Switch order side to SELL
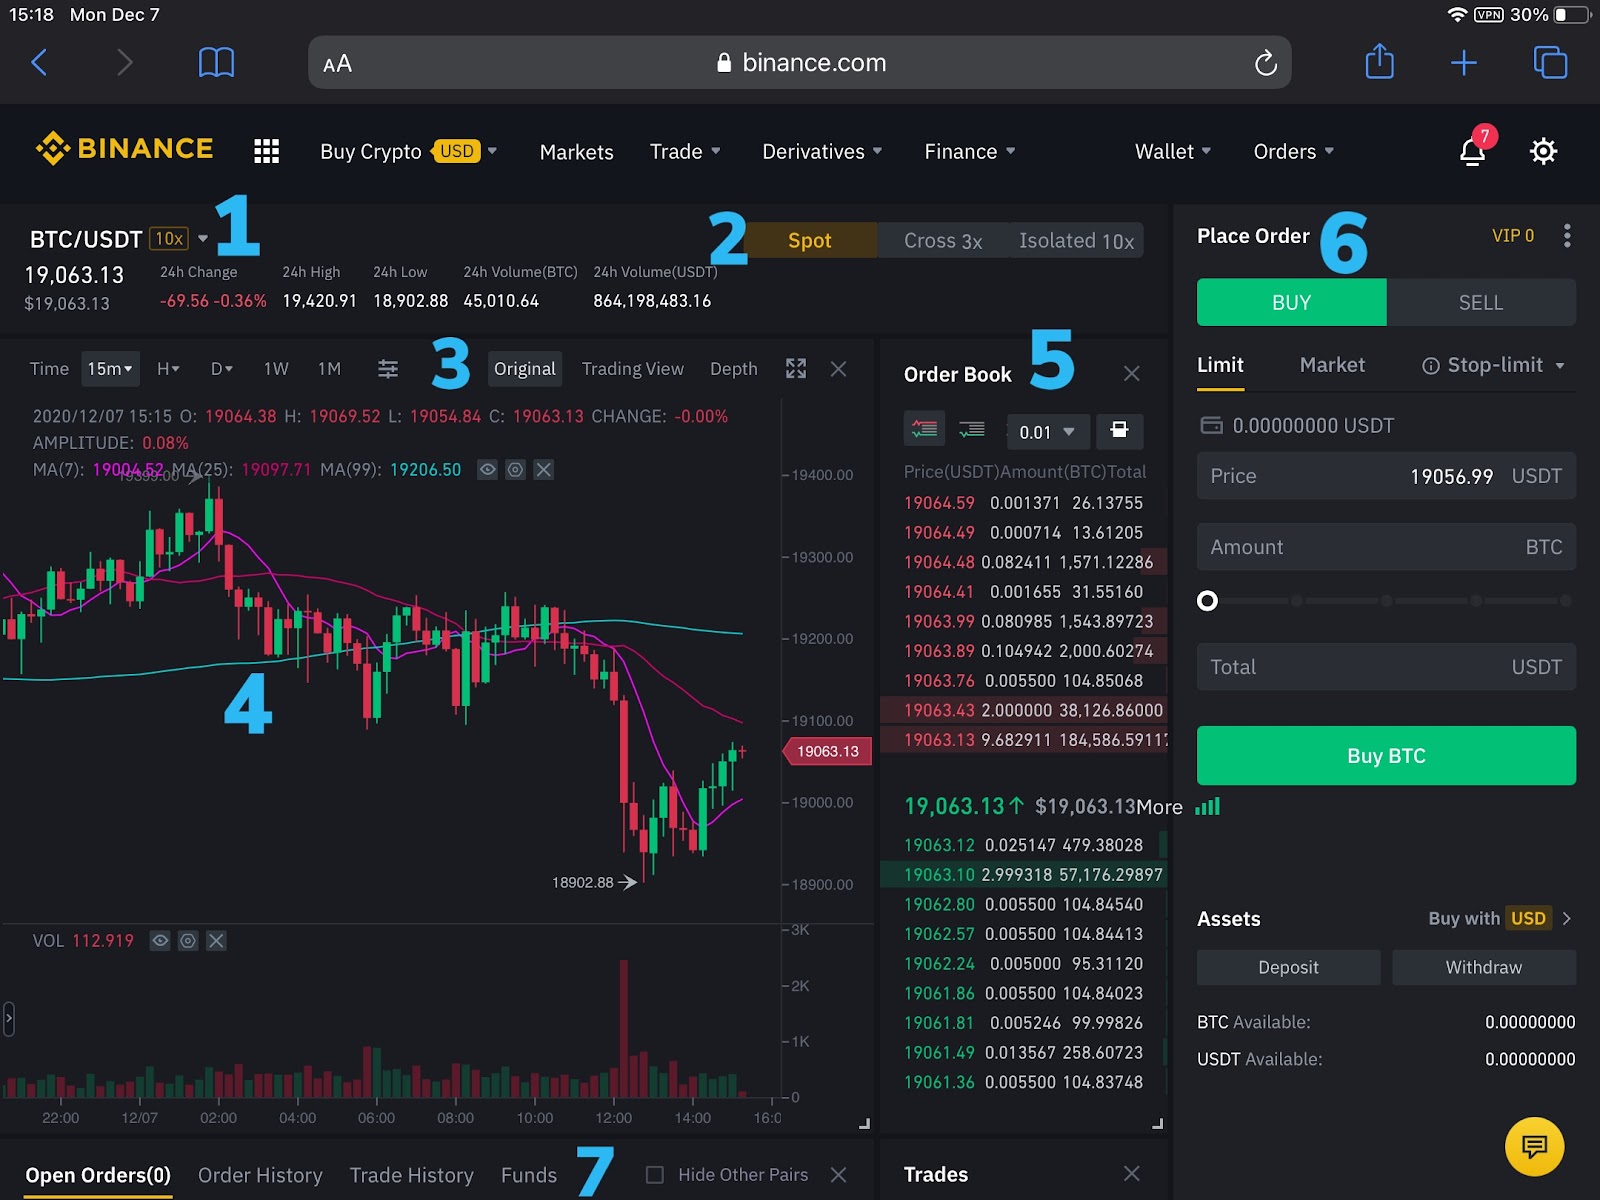Viewport: 1600px width, 1200px height. click(x=1481, y=303)
